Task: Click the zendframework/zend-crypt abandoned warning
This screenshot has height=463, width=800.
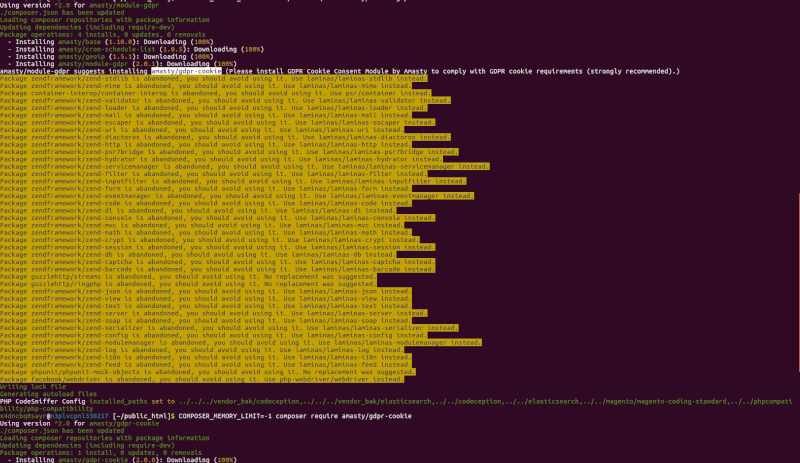Action: (x=210, y=240)
